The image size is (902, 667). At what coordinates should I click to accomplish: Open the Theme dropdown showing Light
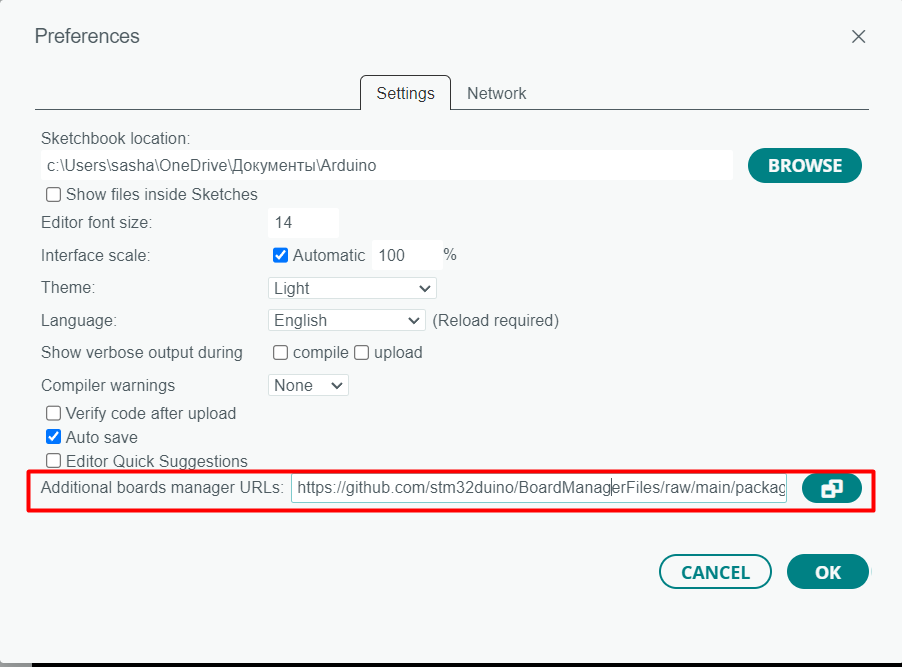pyautogui.click(x=352, y=288)
